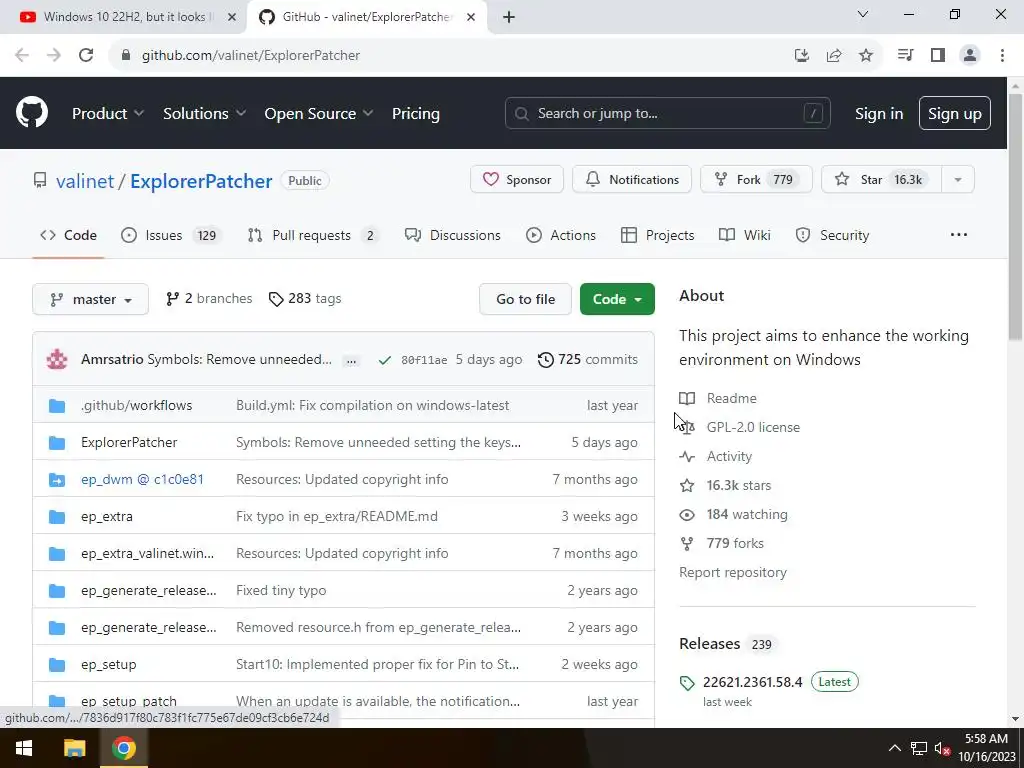Open the master branch selector dropdown

[90, 299]
